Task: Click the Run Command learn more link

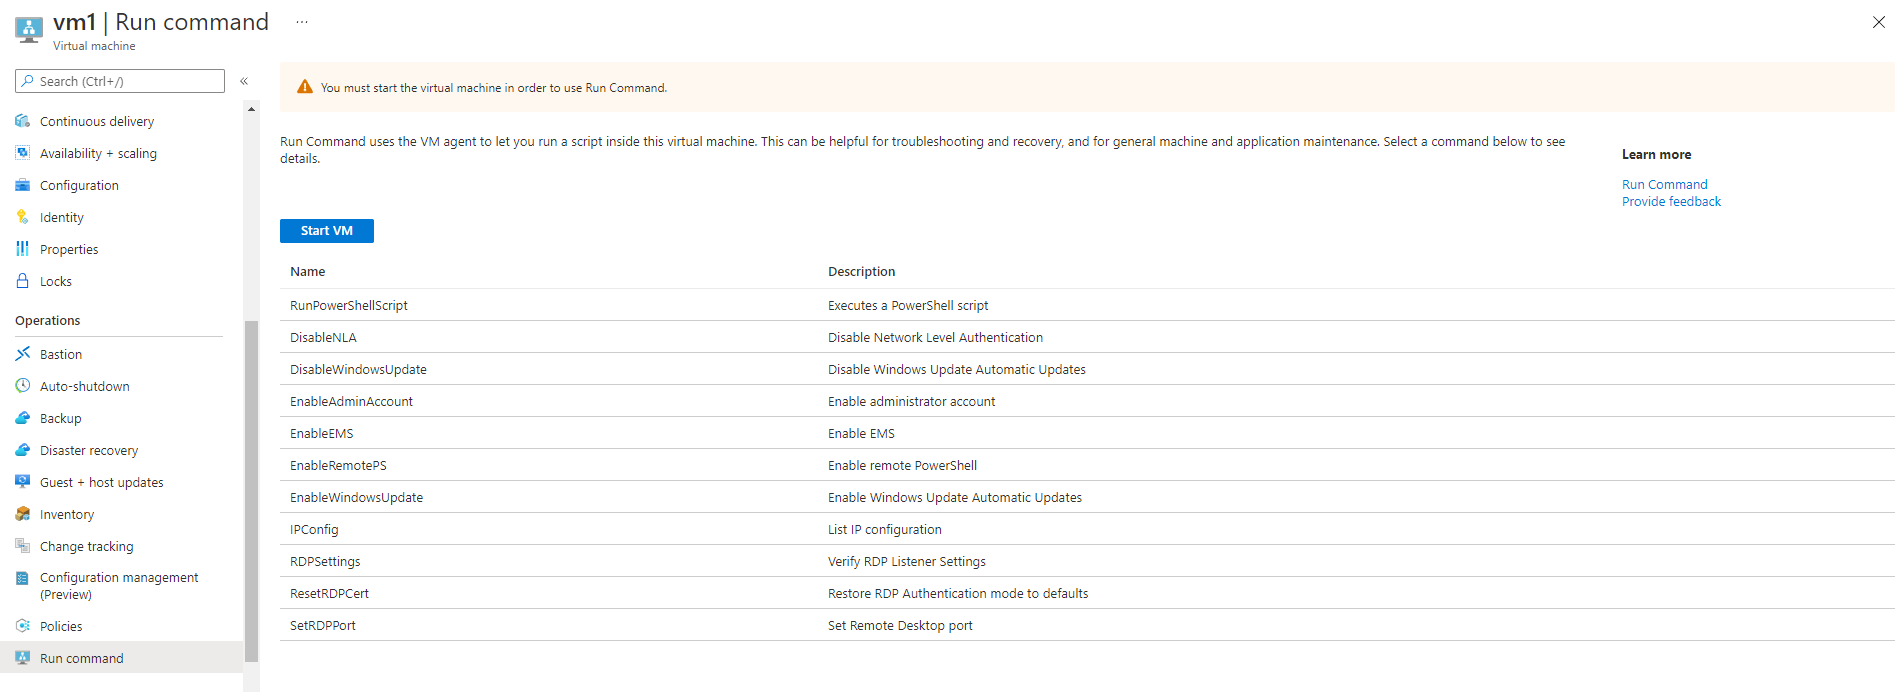Action: point(1664,185)
